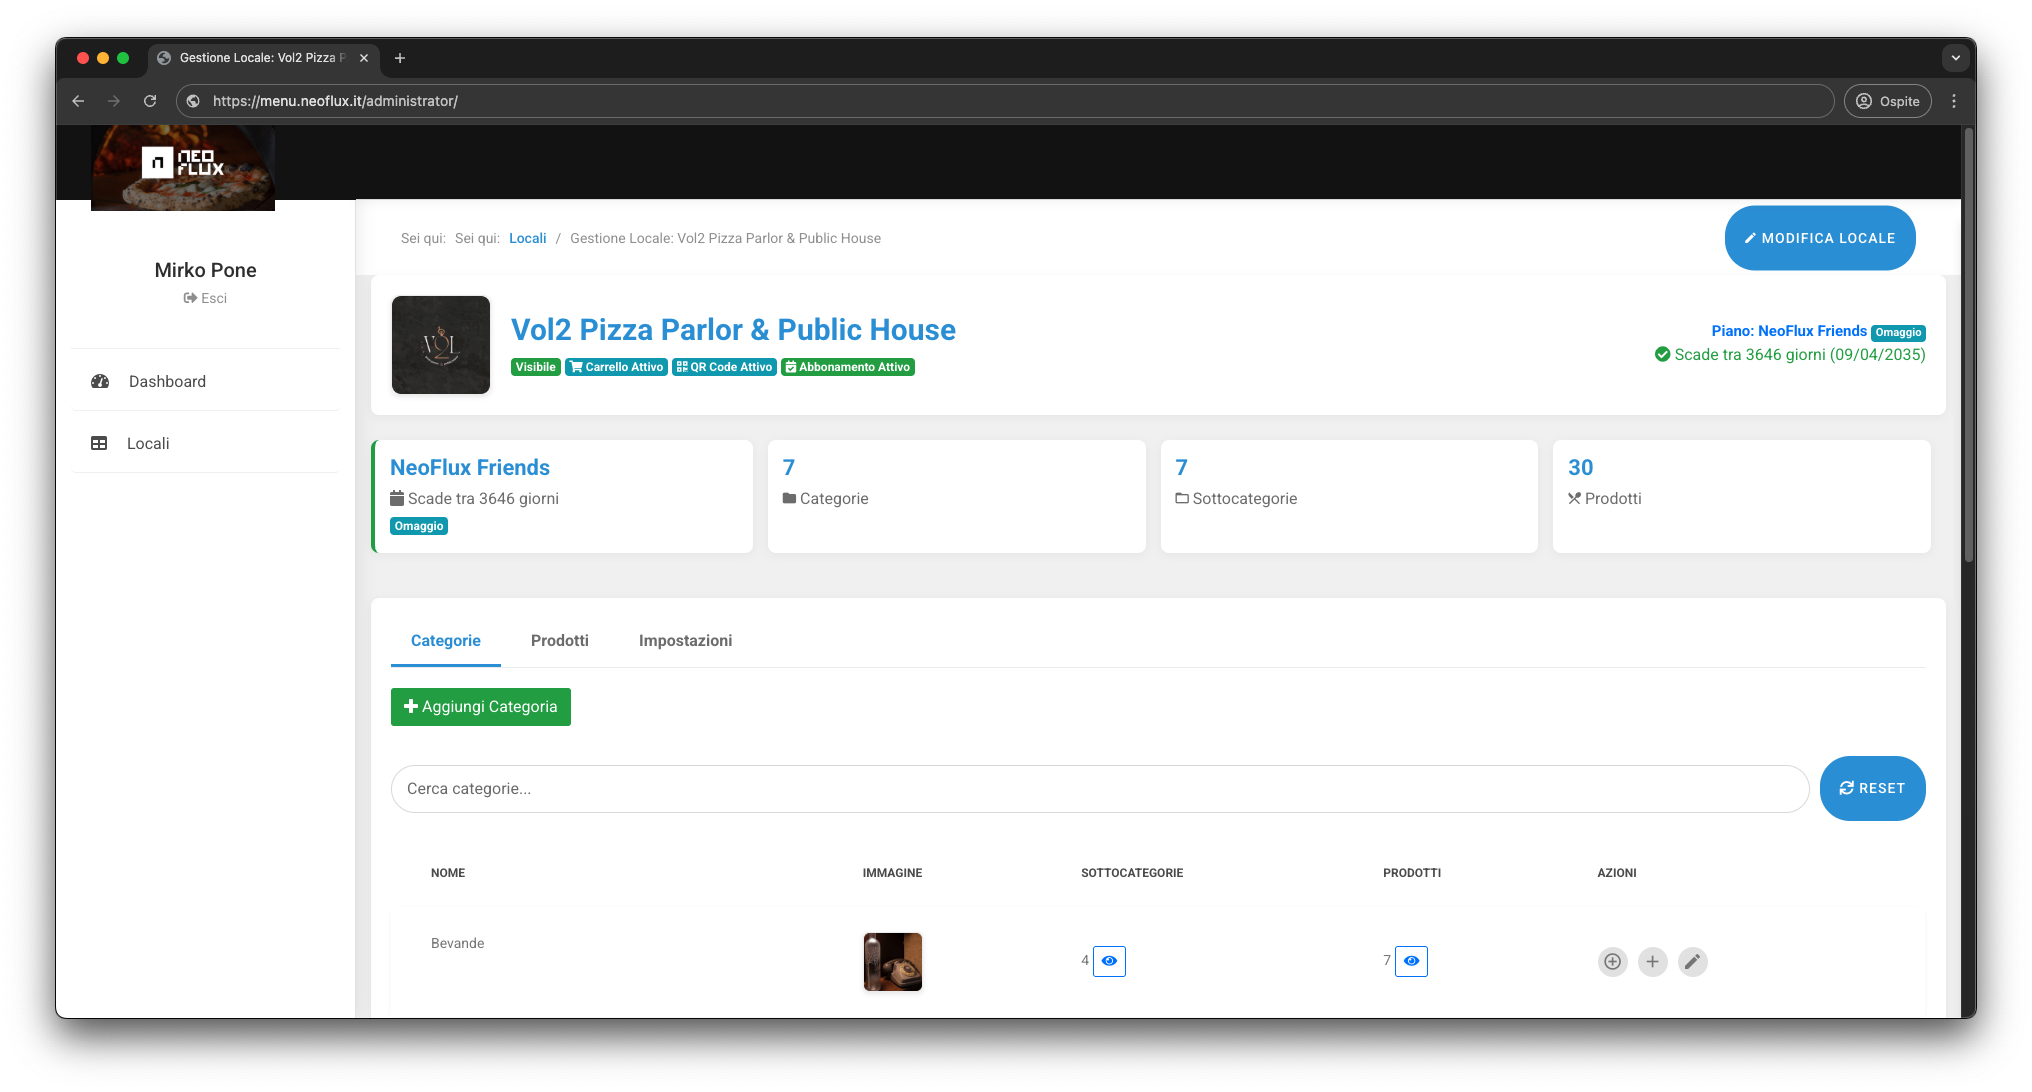View products of Bevande via the eye toggle
The image size is (2032, 1092).
[1411, 961]
